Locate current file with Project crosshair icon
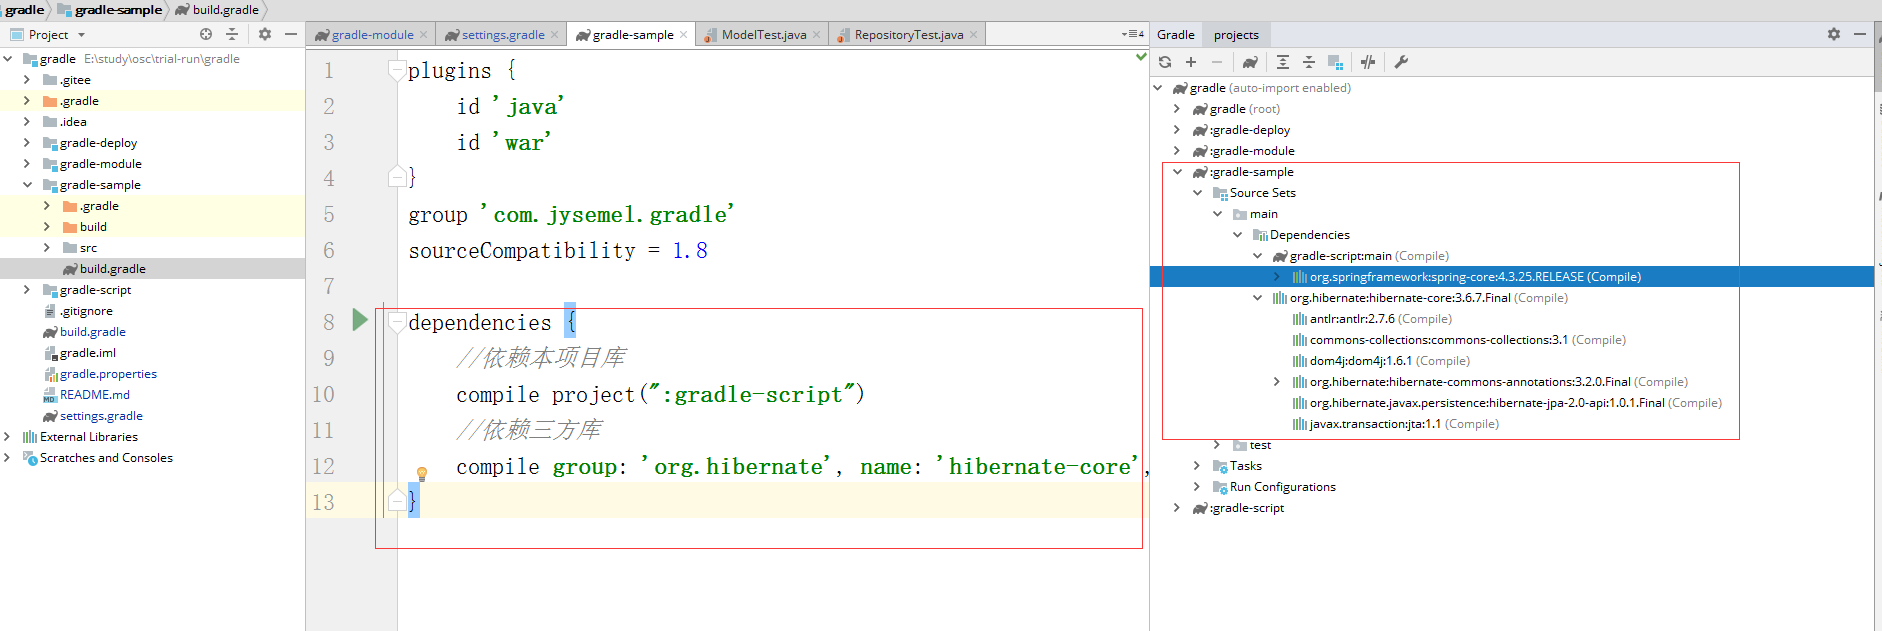 206,34
